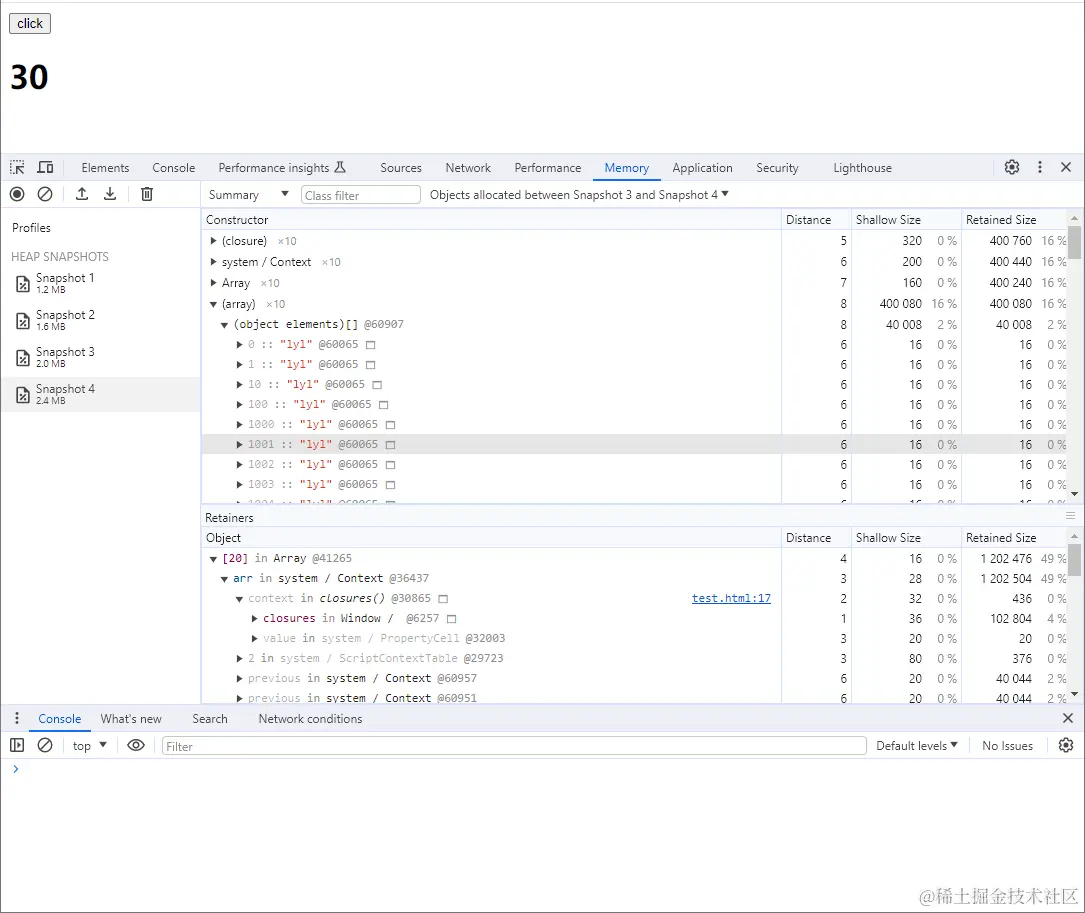Select Snapshot 3 in profiles list
1085x913 pixels.
point(100,357)
